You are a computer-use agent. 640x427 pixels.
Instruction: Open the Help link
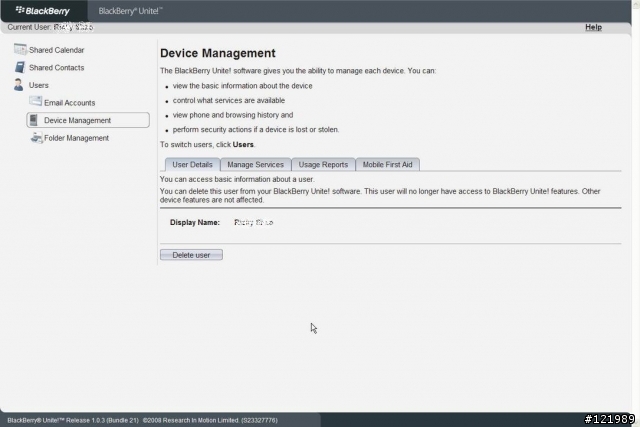click(593, 27)
